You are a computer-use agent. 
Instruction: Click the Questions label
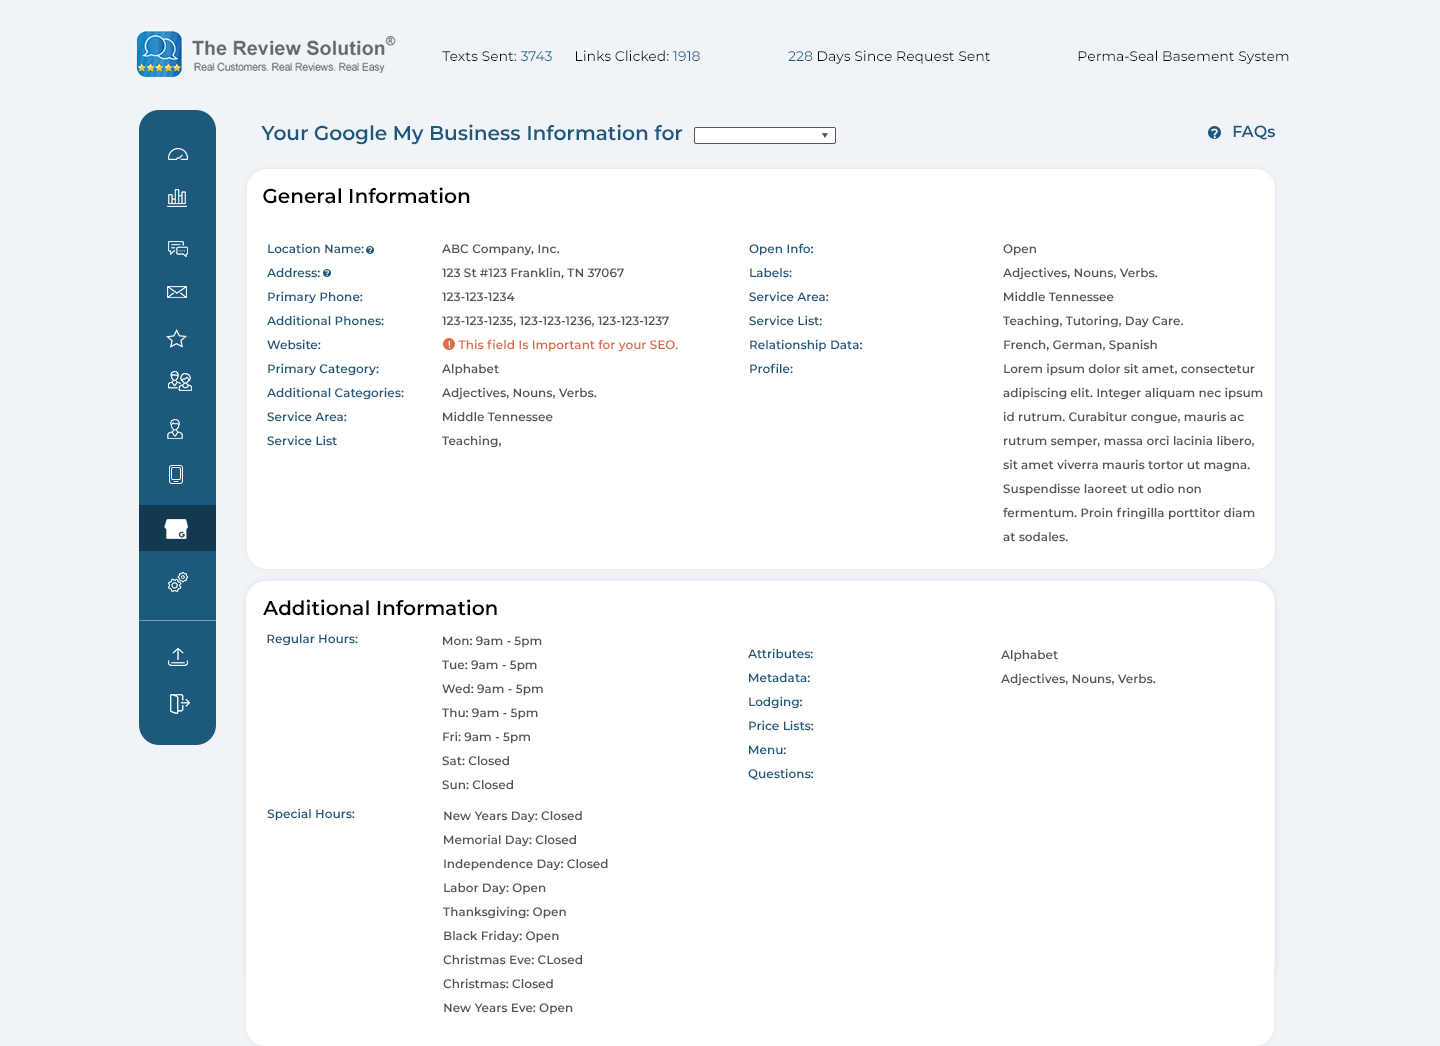click(x=781, y=774)
